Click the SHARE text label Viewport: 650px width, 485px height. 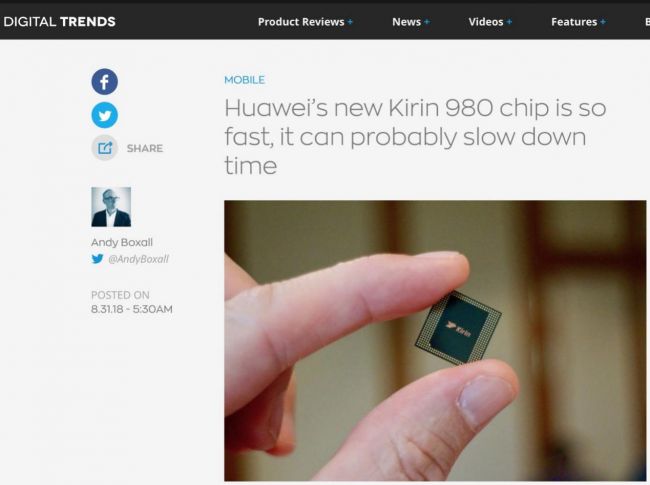click(145, 148)
